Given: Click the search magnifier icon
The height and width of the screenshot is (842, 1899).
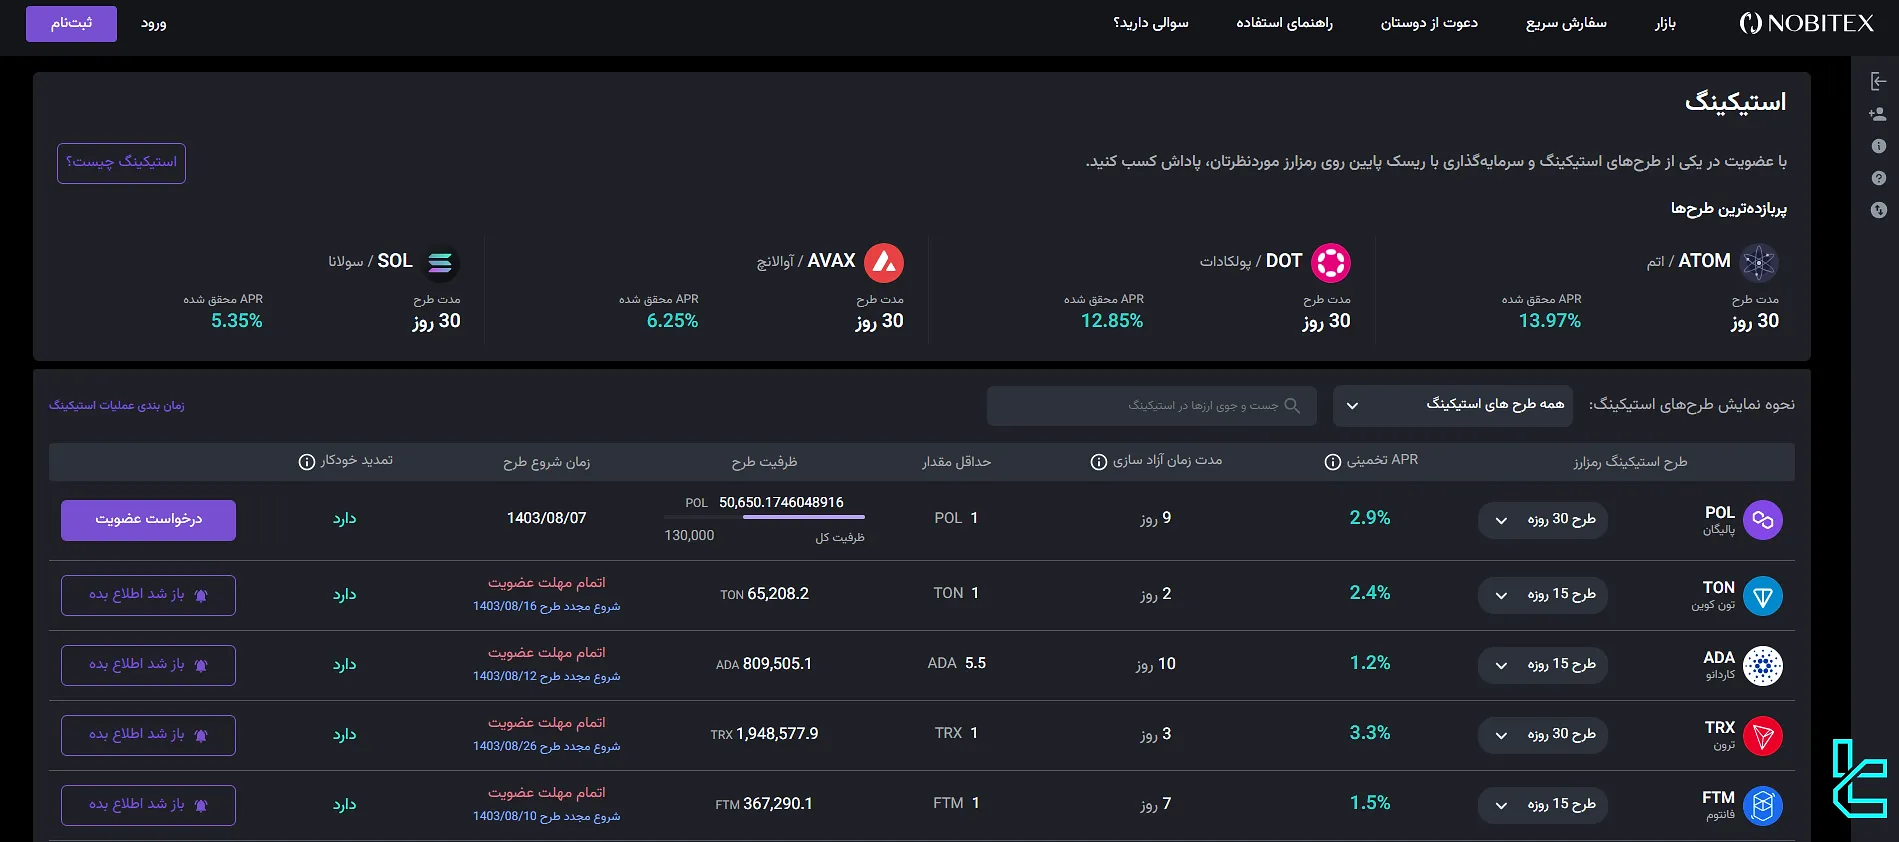Looking at the screenshot, I should point(1292,406).
